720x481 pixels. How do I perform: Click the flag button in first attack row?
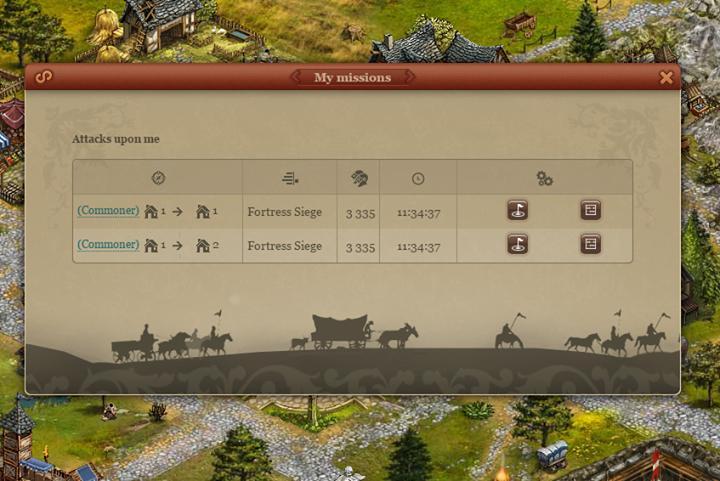(x=518, y=210)
